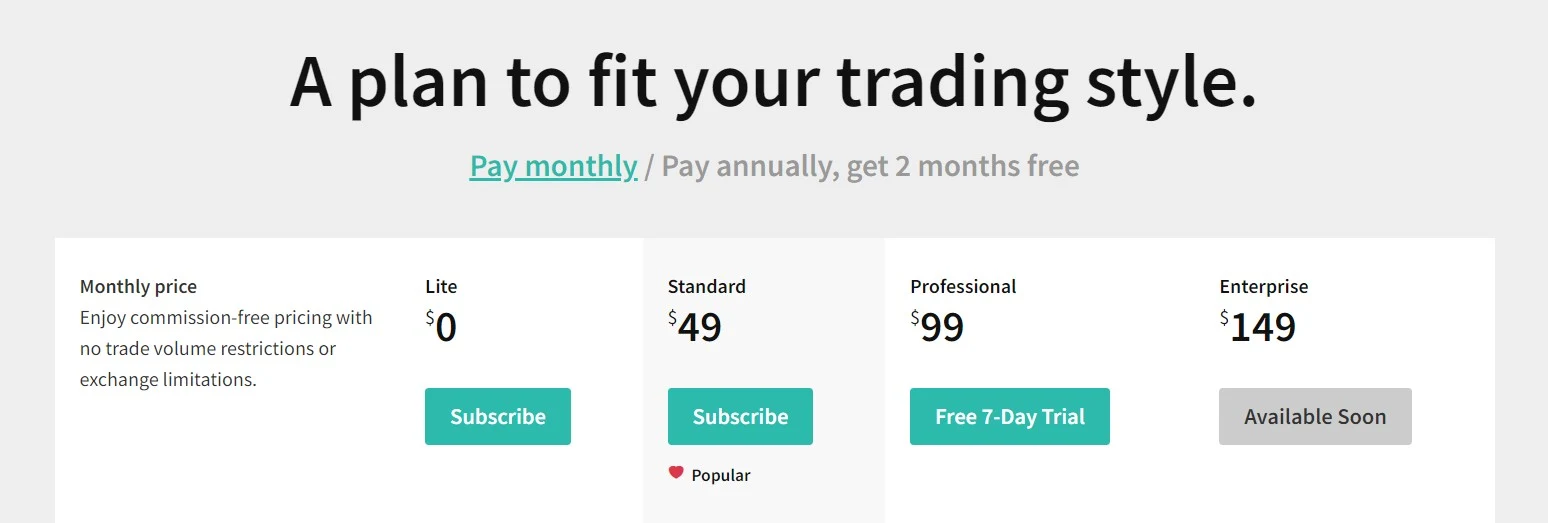Subscribe to the Standard plan
This screenshot has width=1548, height=523.
(x=740, y=416)
